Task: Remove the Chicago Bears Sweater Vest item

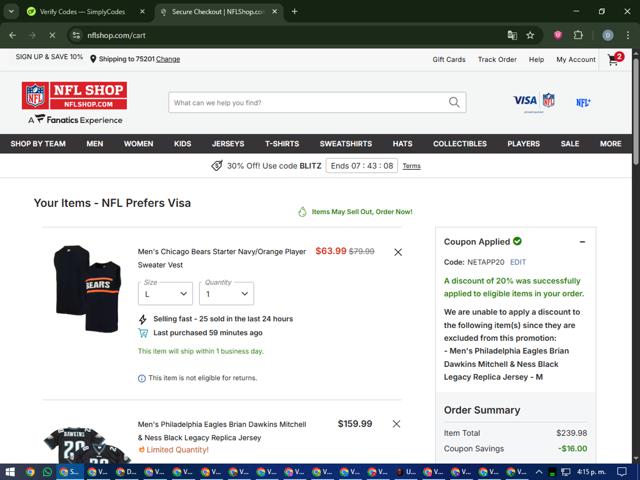Action: click(x=398, y=252)
